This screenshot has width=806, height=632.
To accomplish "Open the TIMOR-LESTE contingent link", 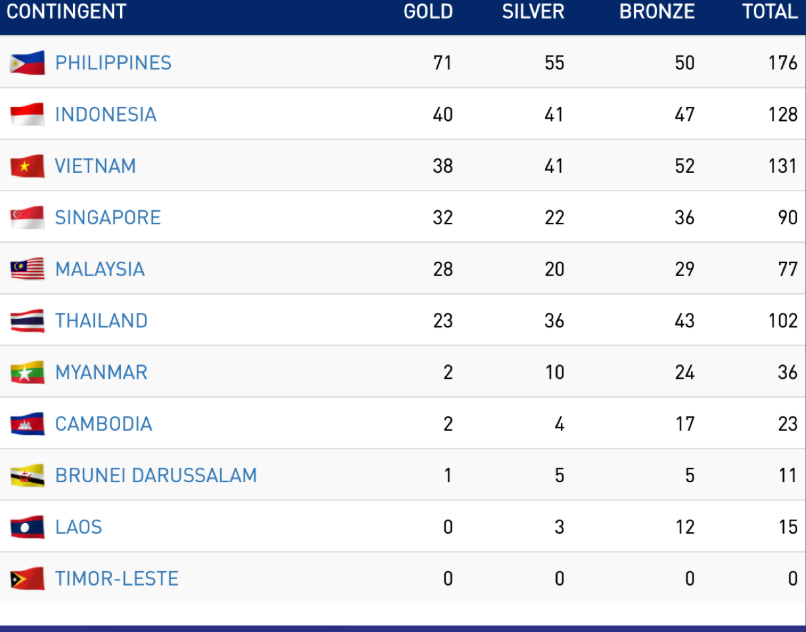I will (117, 579).
